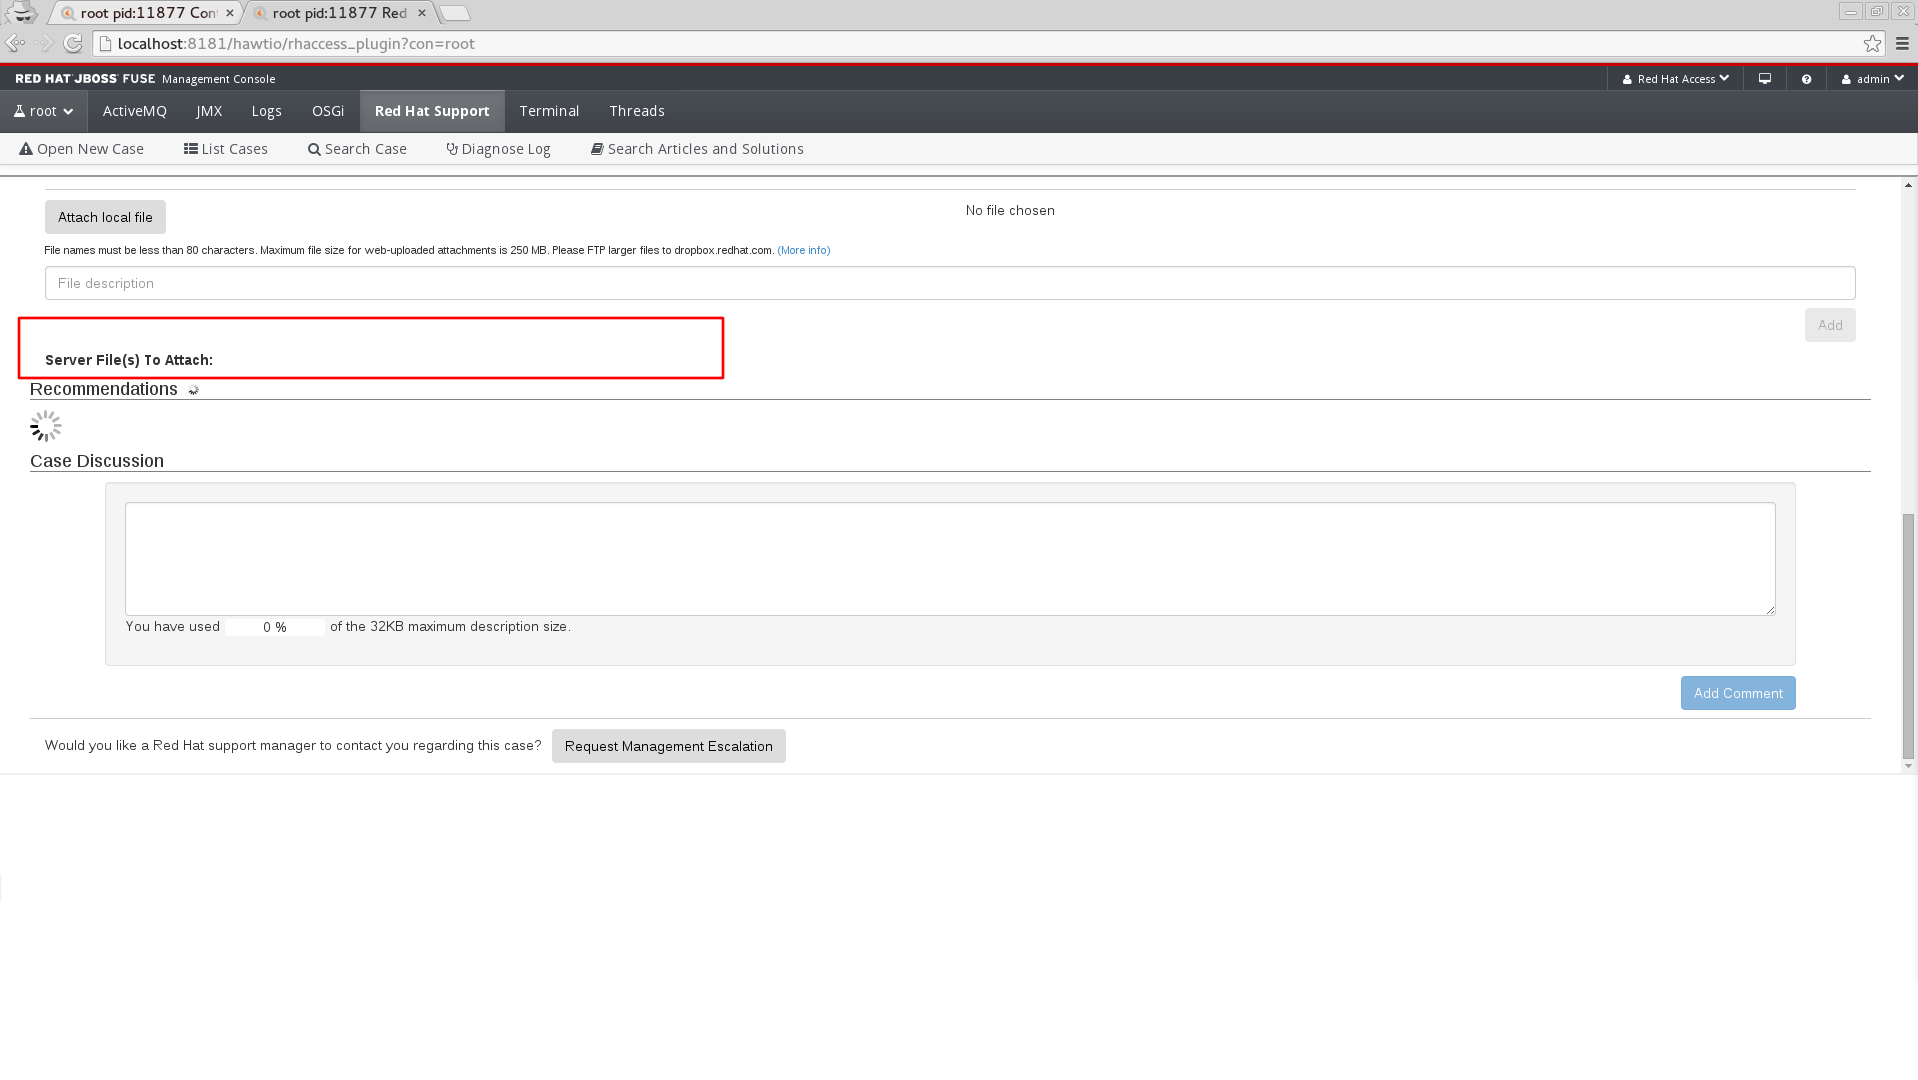Image resolution: width=1918 pixels, height=1080 pixels.
Task: Click the scrollbar down arrow
Action: click(1908, 766)
